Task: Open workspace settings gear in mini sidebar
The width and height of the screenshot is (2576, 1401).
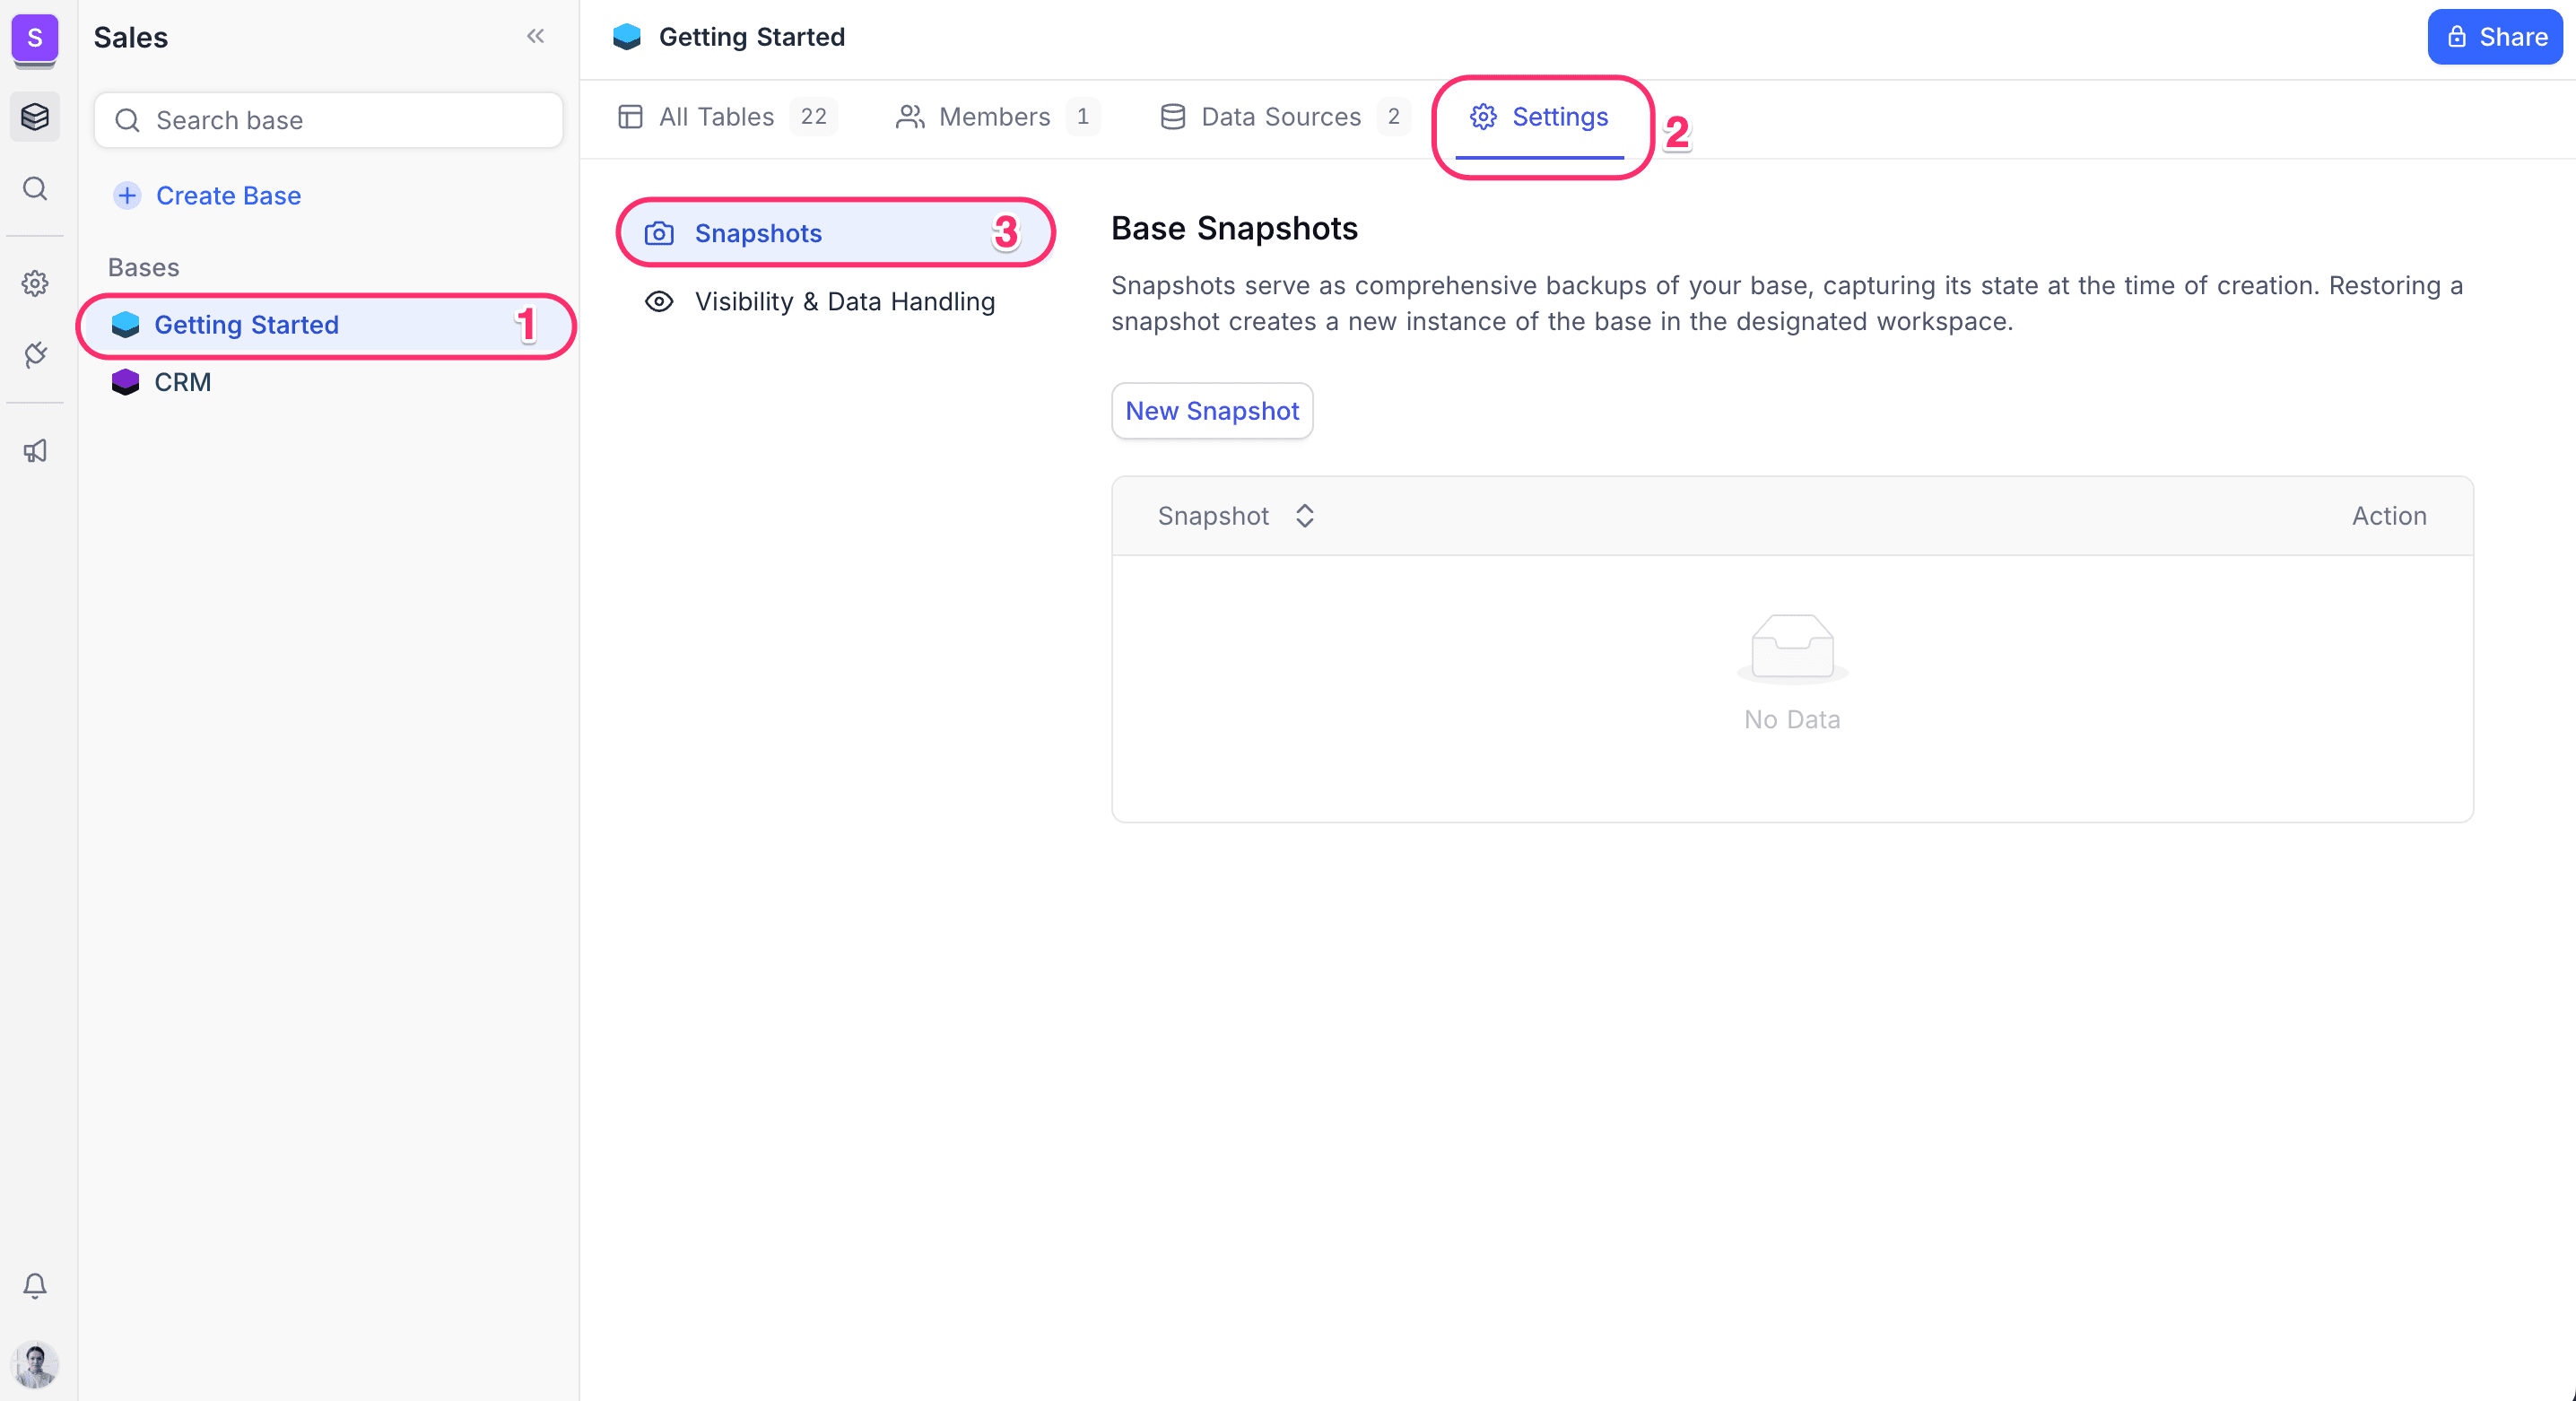Action: [x=35, y=283]
